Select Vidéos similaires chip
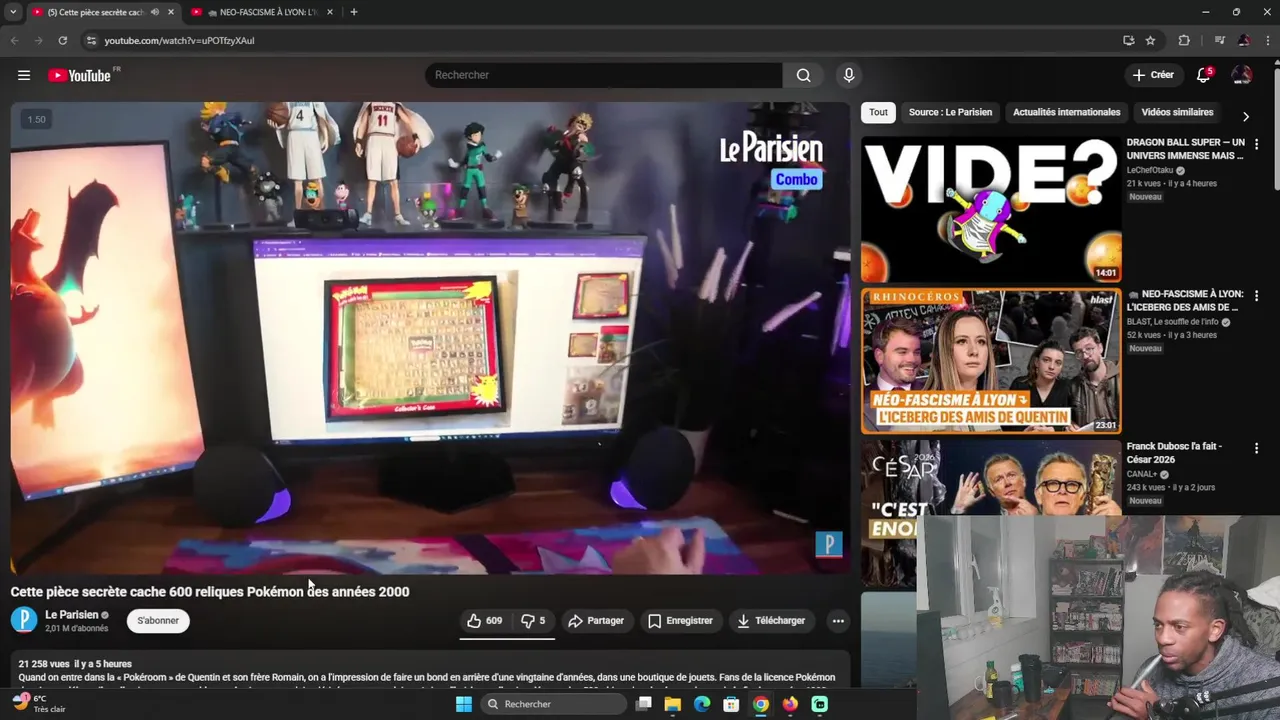Image resolution: width=1280 pixels, height=720 pixels. 1177,112
